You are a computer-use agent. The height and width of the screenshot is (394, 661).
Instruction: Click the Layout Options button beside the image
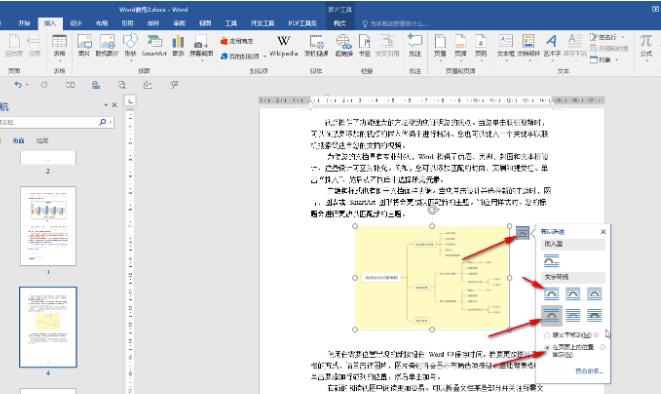pos(522,232)
